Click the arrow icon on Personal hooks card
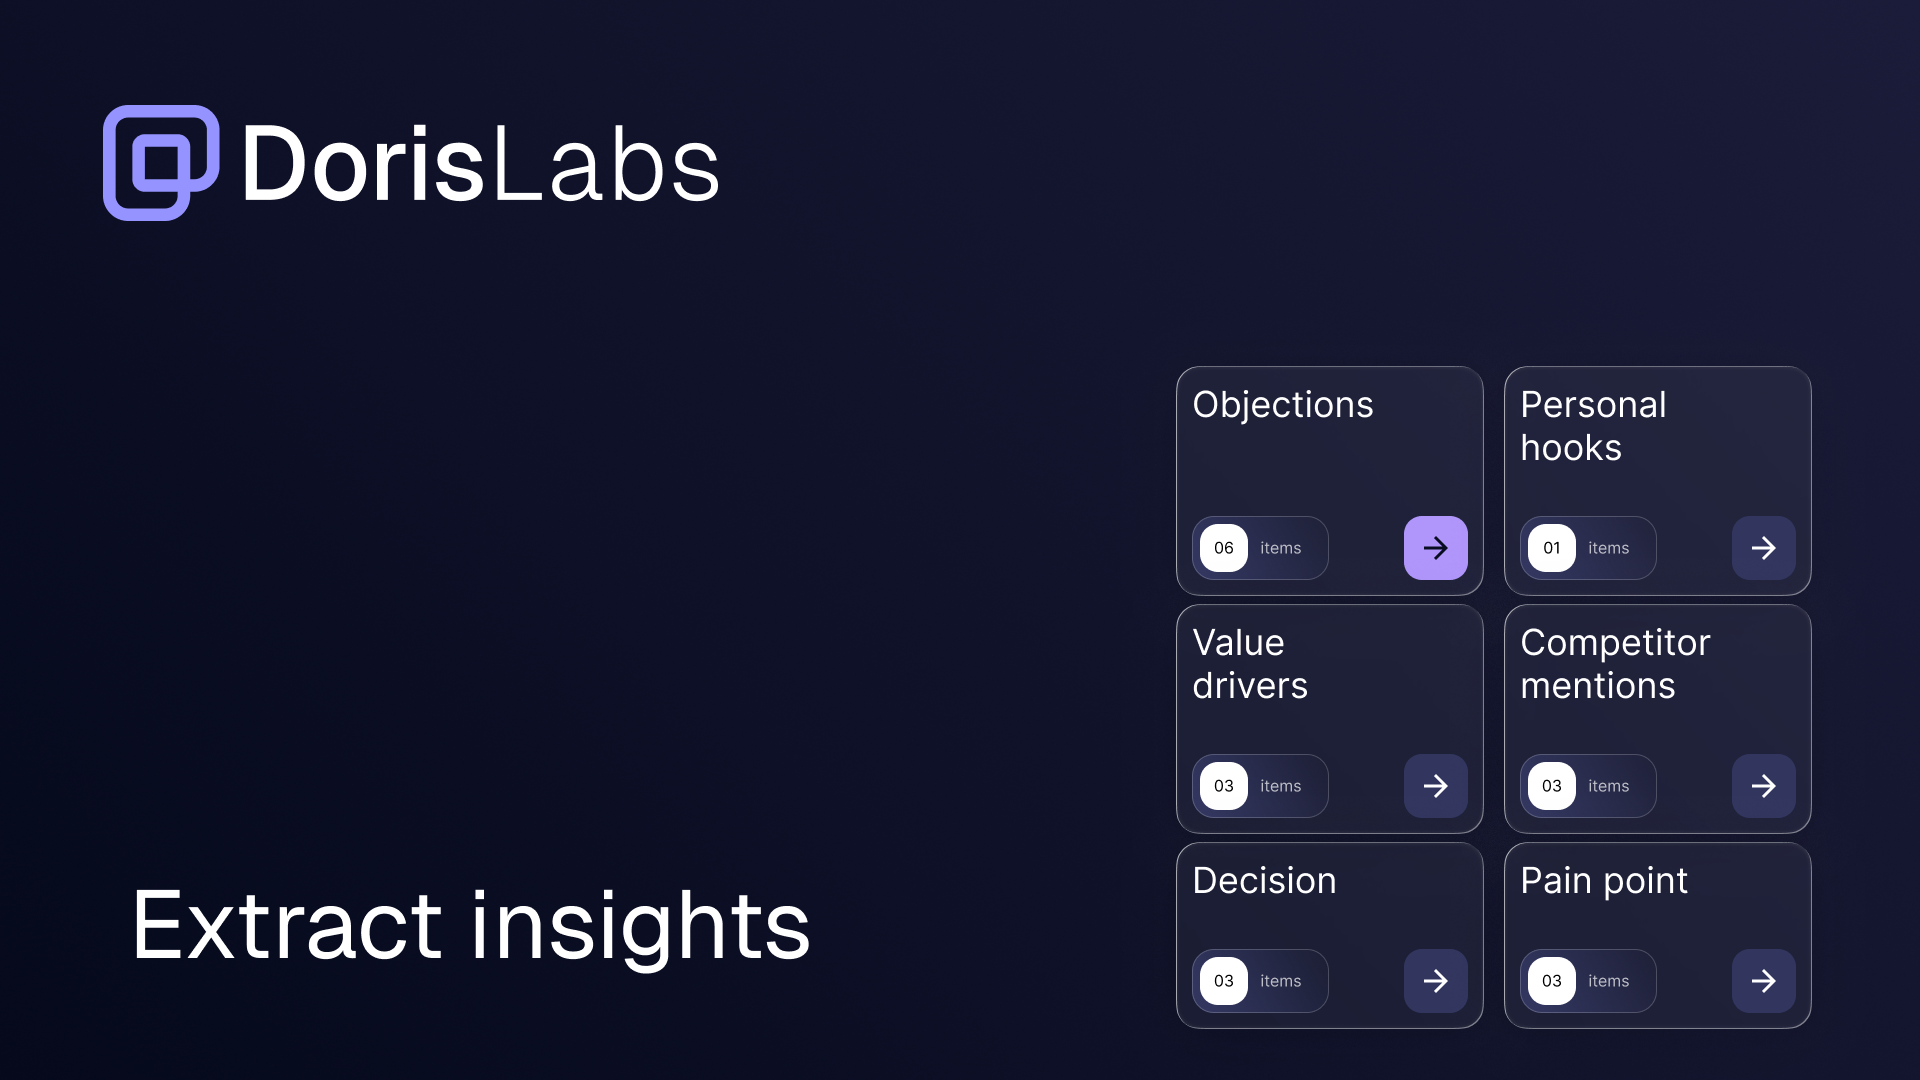Image resolution: width=1920 pixels, height=1080 pixels. (x=1763, y=548)
